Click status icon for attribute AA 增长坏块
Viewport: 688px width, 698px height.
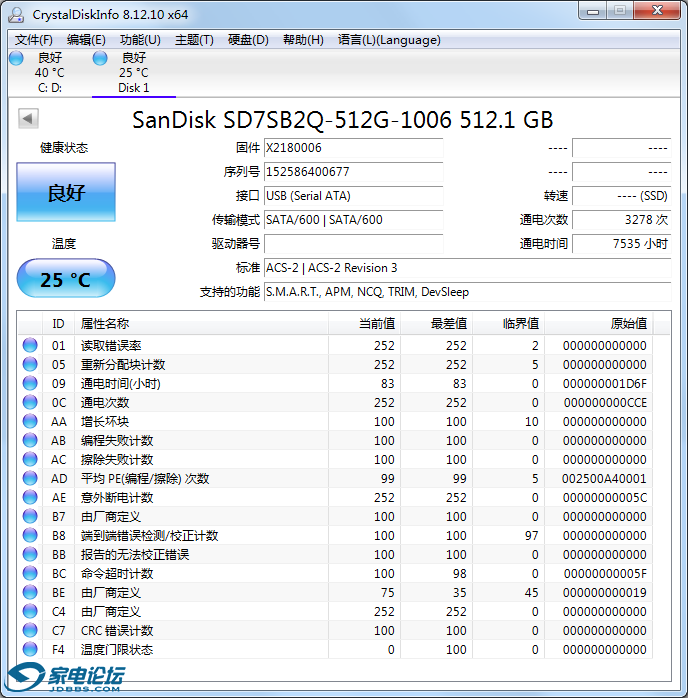(30, 421)
